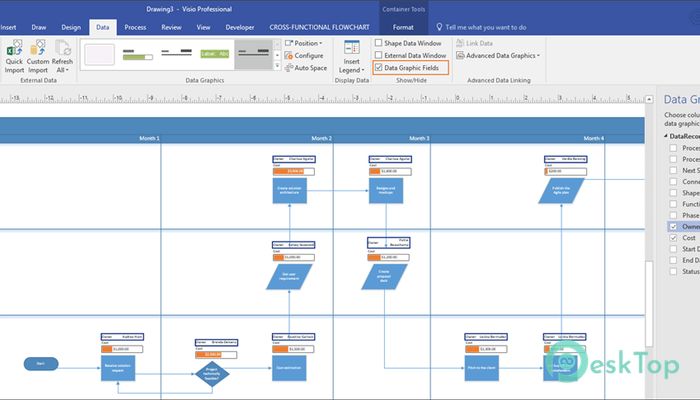Select the green Label Abc graphic style
Screen dimensions: 700x400
(x=215, y=54)
